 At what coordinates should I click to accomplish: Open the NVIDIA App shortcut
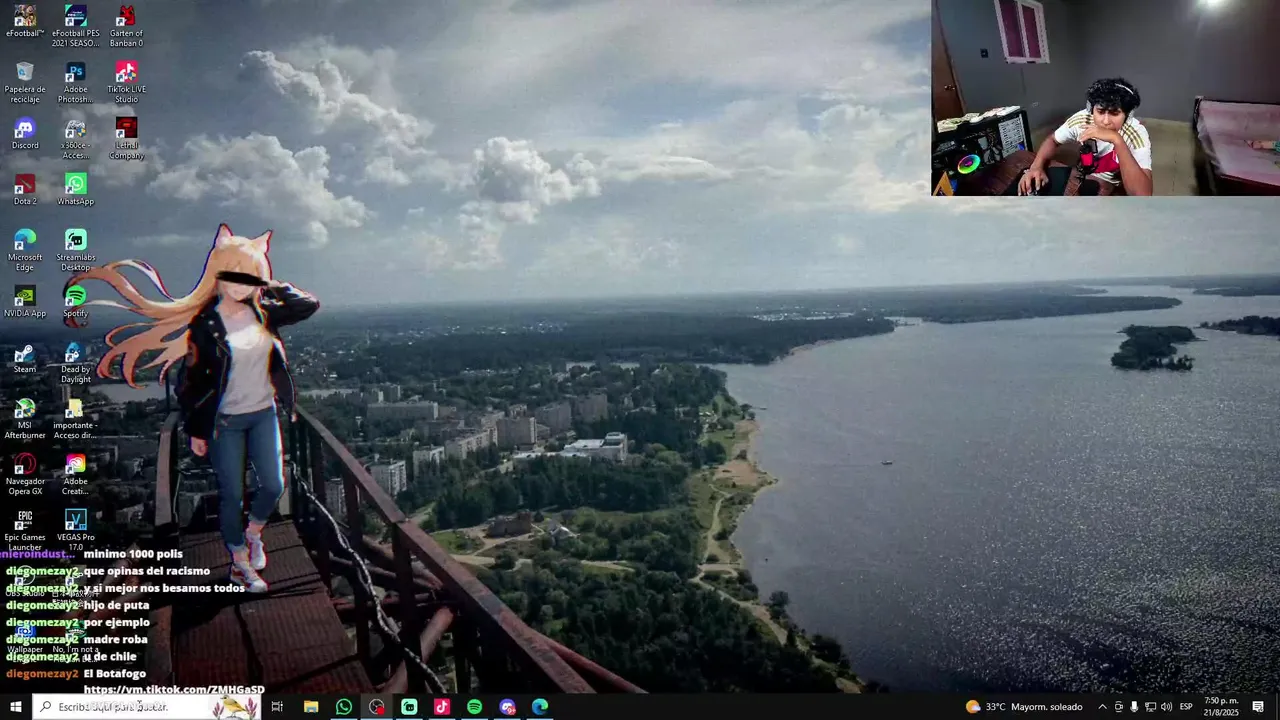(25, 301)
